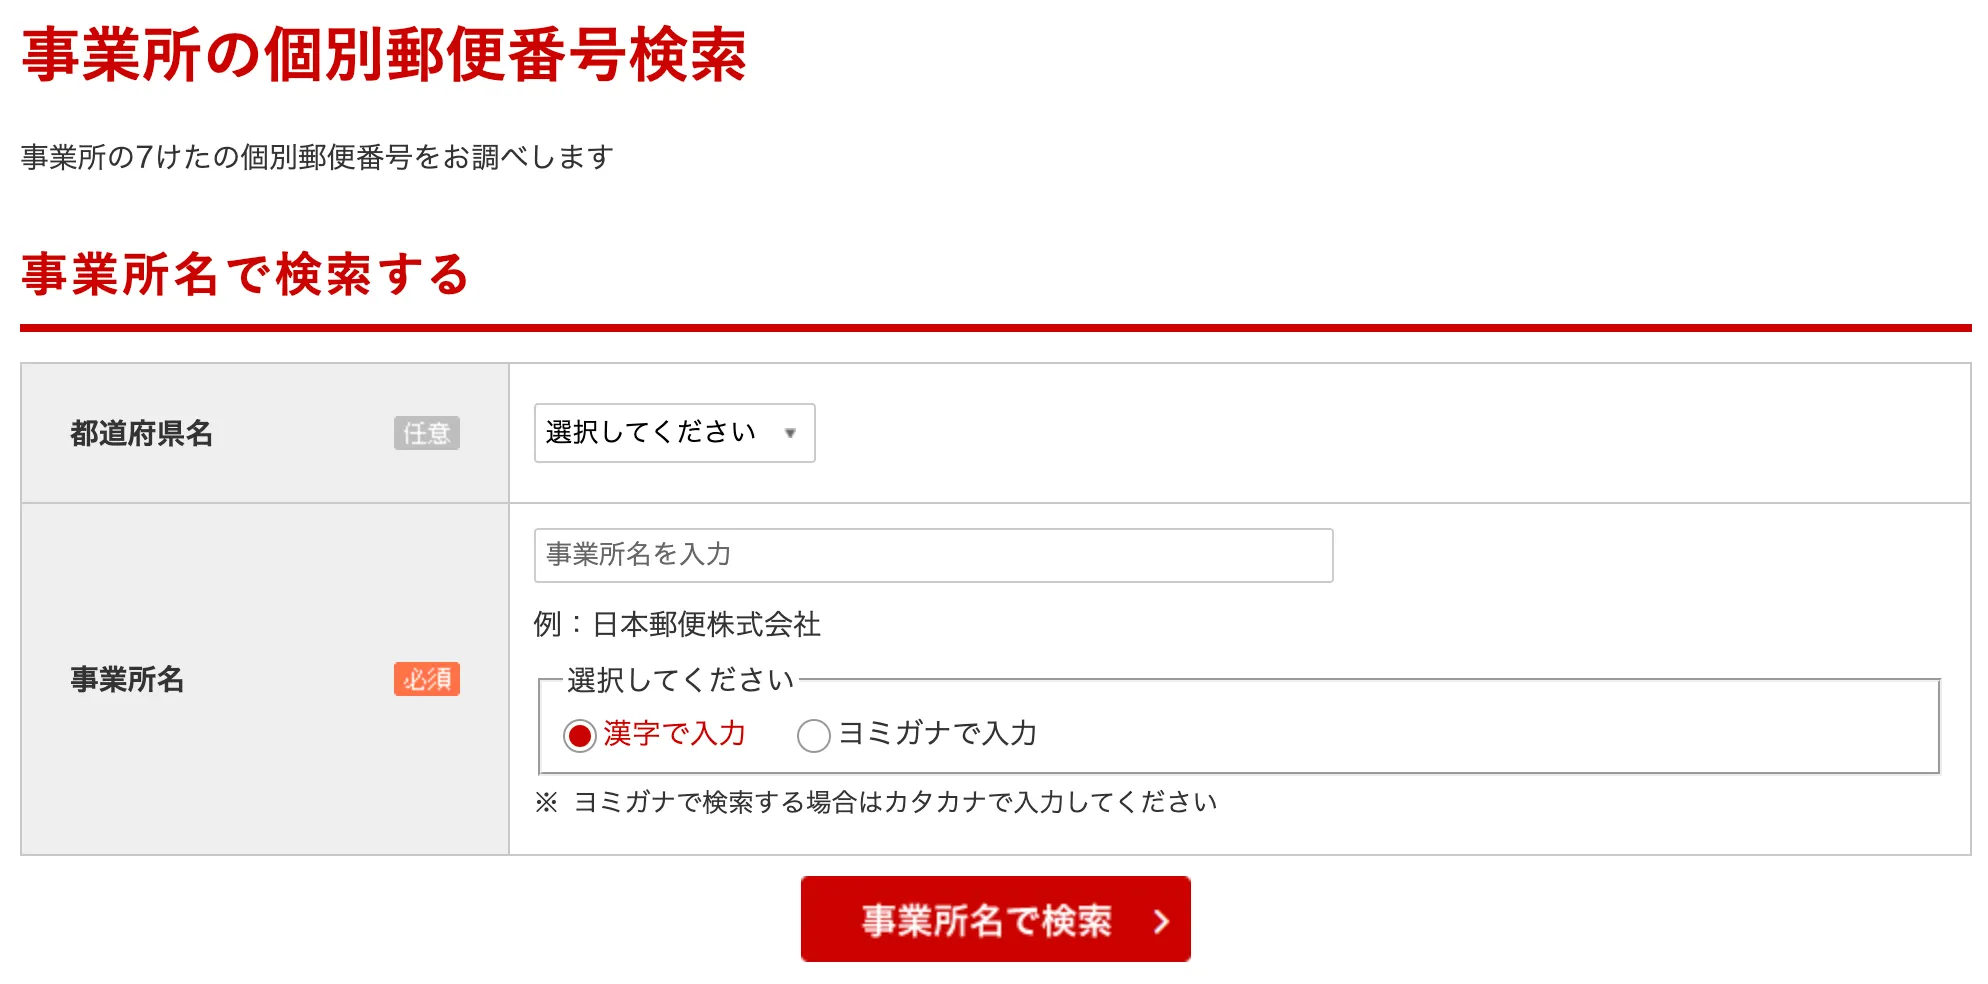
Task: Click the 事業所の個別郵便番号検索 page title
Action: (384, 55)
